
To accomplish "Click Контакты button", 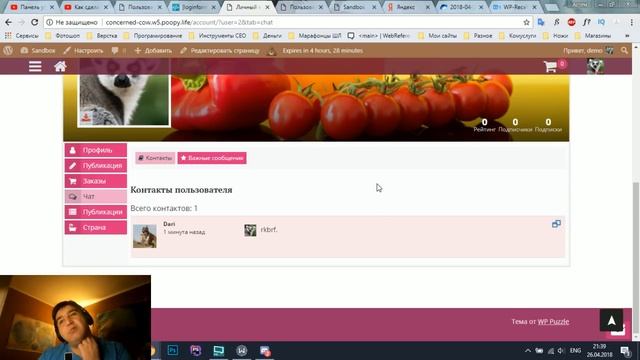I will click(x=155, y=158).
